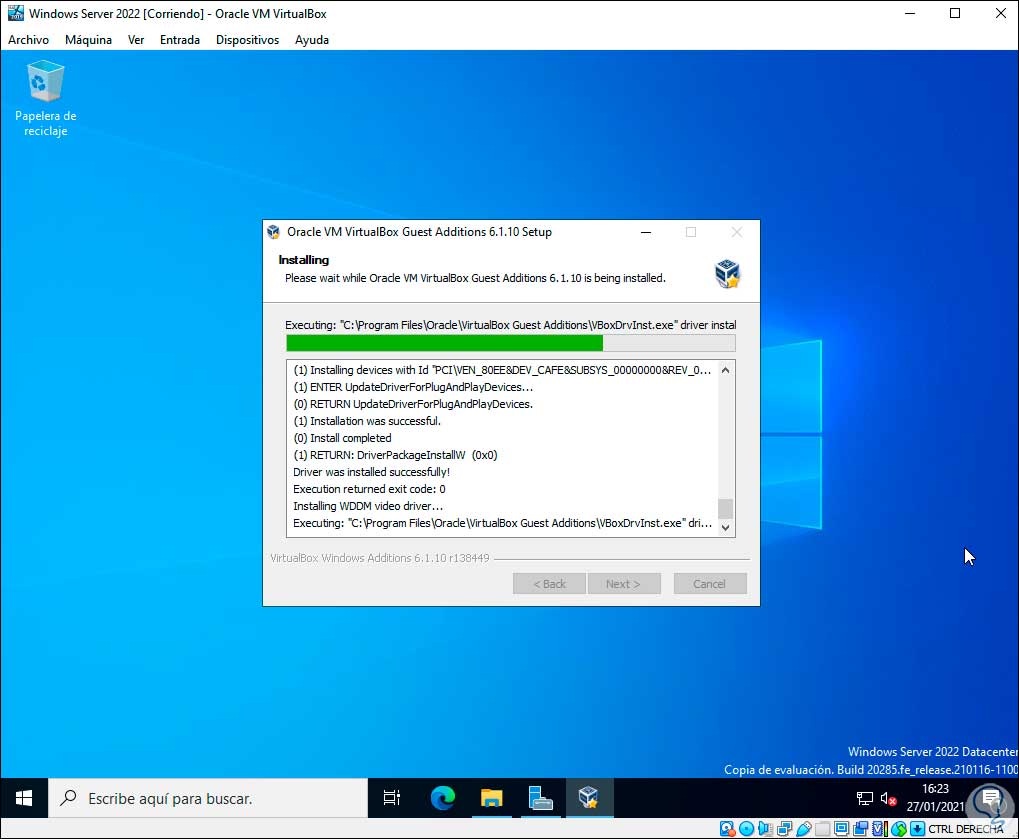
Task: Click the mouse integration status icon
Action: (899, 829)
